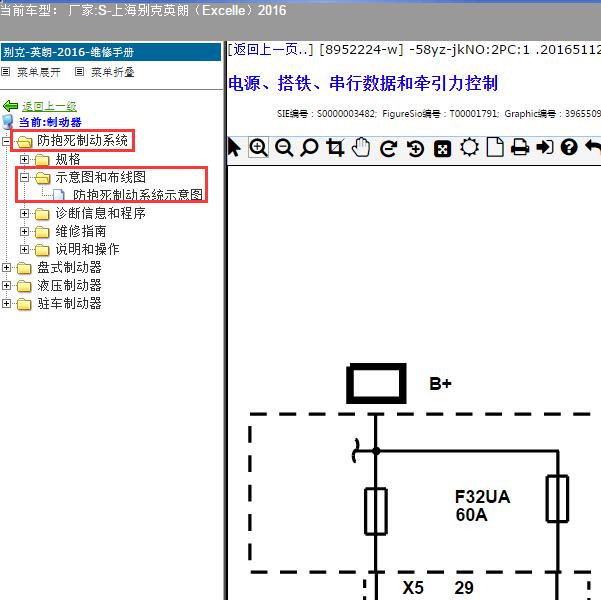601x600 pixels.
Task: Click the 当前:制动器 label
Action: pos(50,122)
